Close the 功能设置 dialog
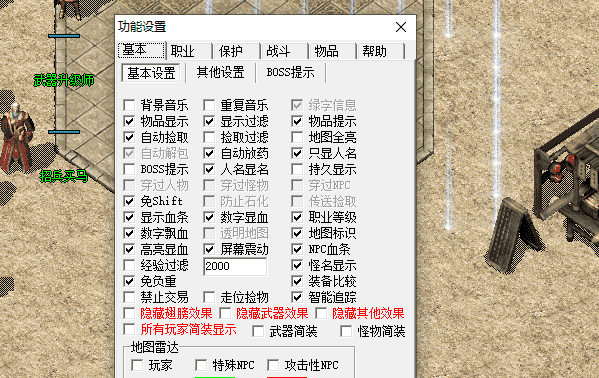Viewport: 599px width, 378px height. coord(401,27)
